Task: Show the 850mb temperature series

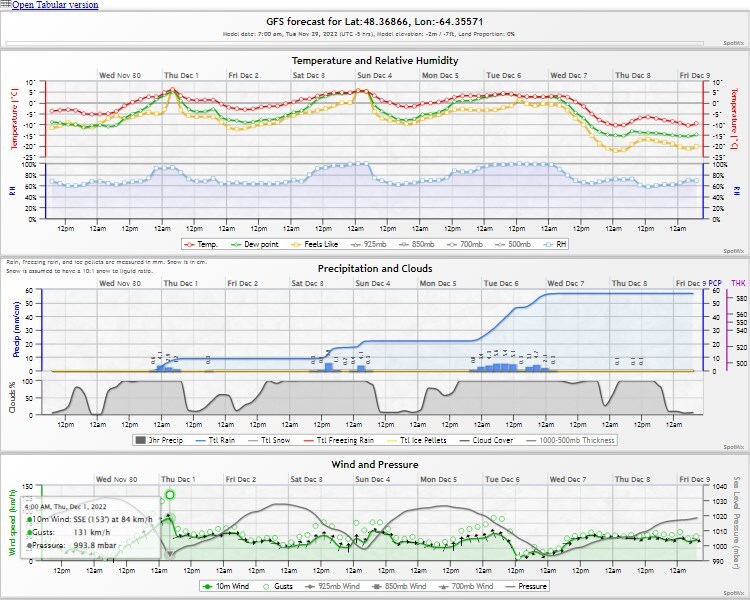Action: 417,244
